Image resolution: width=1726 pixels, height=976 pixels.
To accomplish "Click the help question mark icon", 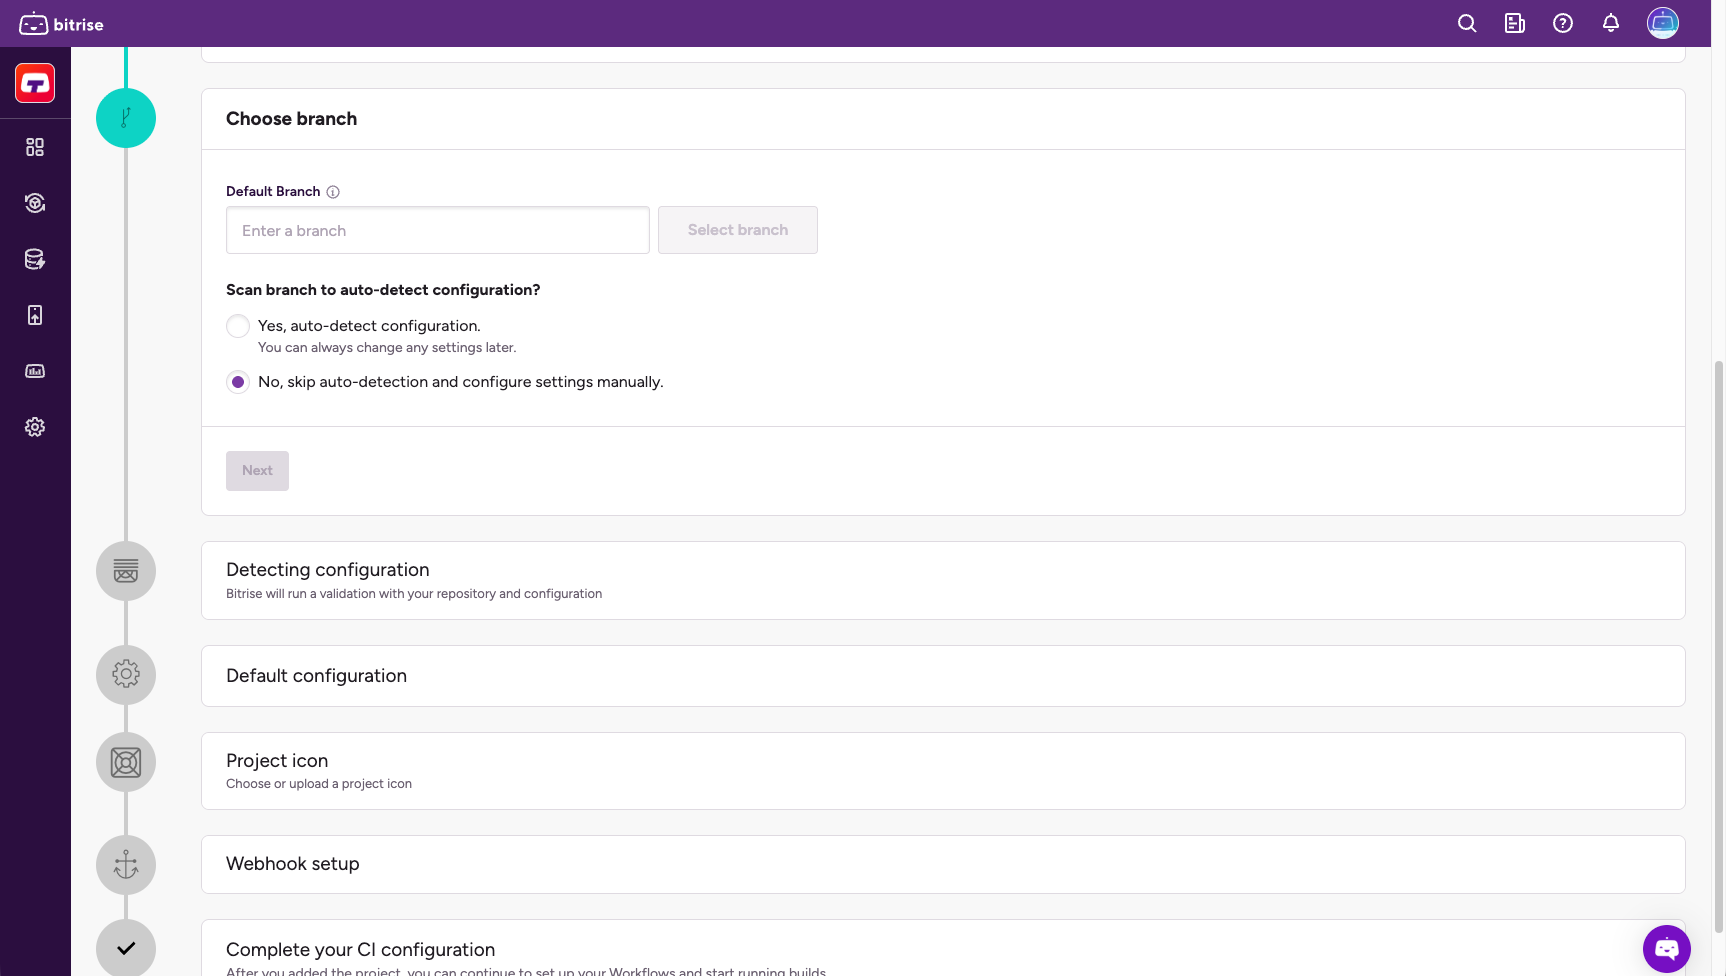I will click(x=1563, y=23).
